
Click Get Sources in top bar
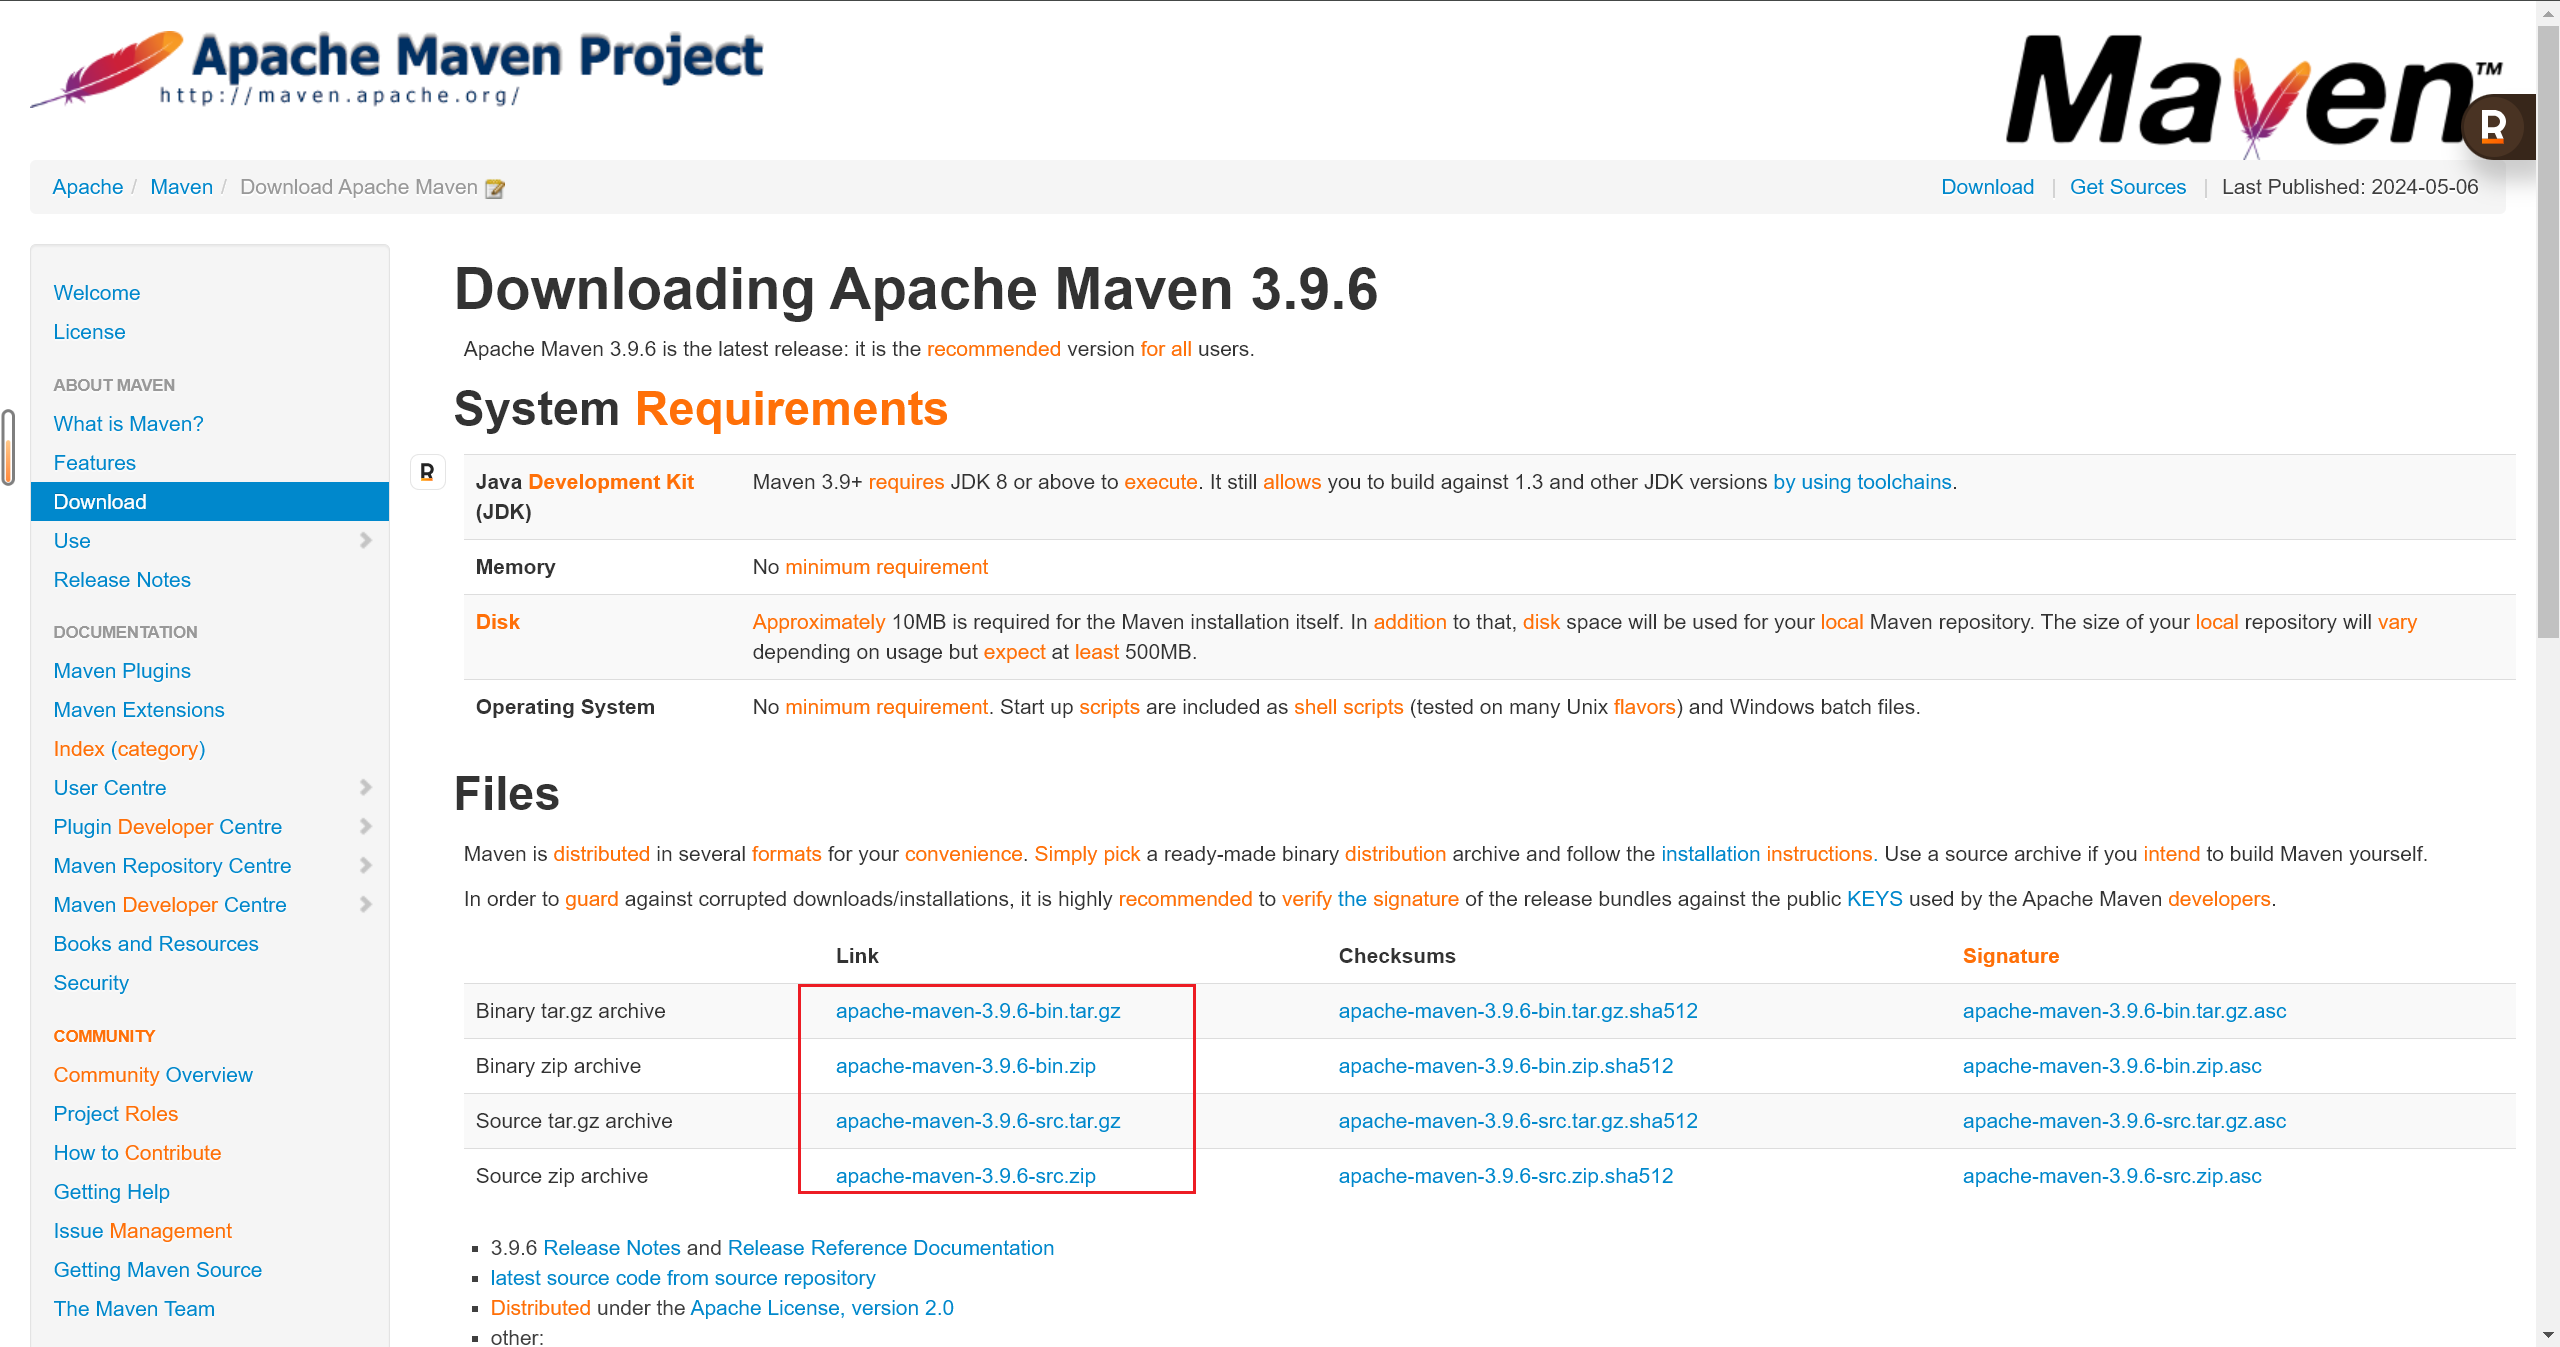(x=2127, y=187)
